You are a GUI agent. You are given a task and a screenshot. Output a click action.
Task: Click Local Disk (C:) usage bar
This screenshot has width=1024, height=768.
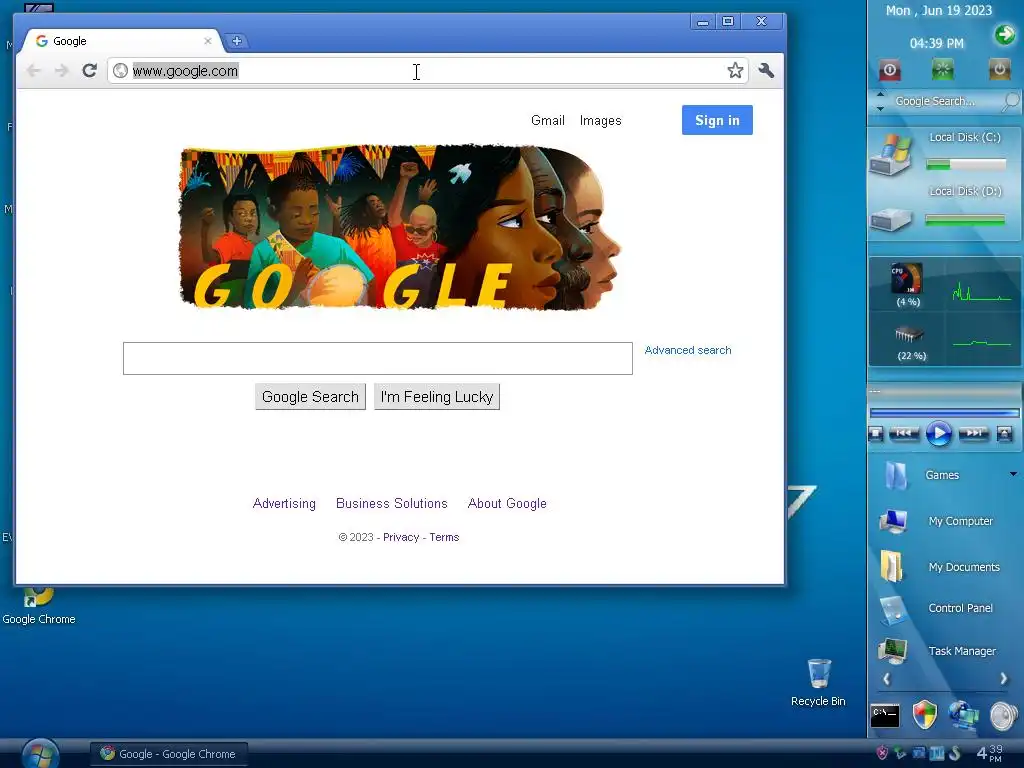(966, 165)
